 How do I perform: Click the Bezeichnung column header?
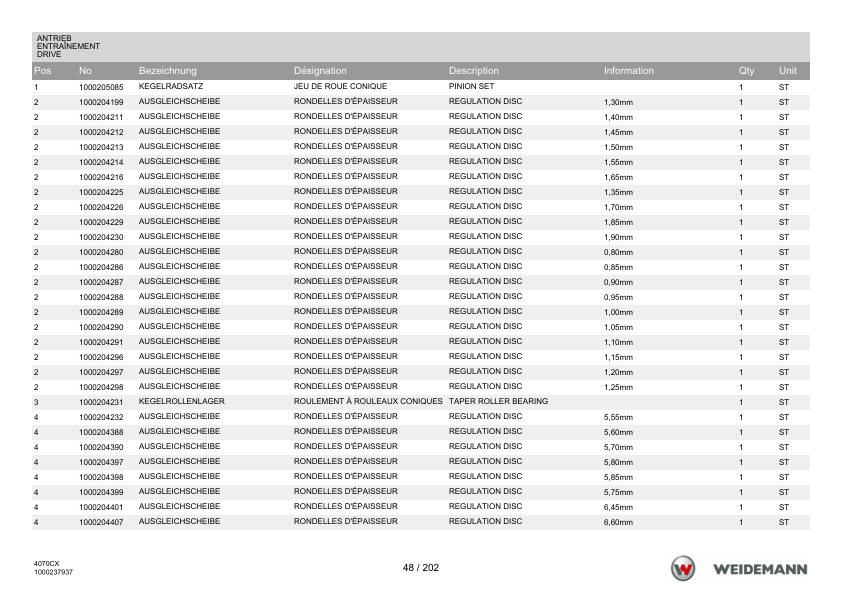coord(168,70)
